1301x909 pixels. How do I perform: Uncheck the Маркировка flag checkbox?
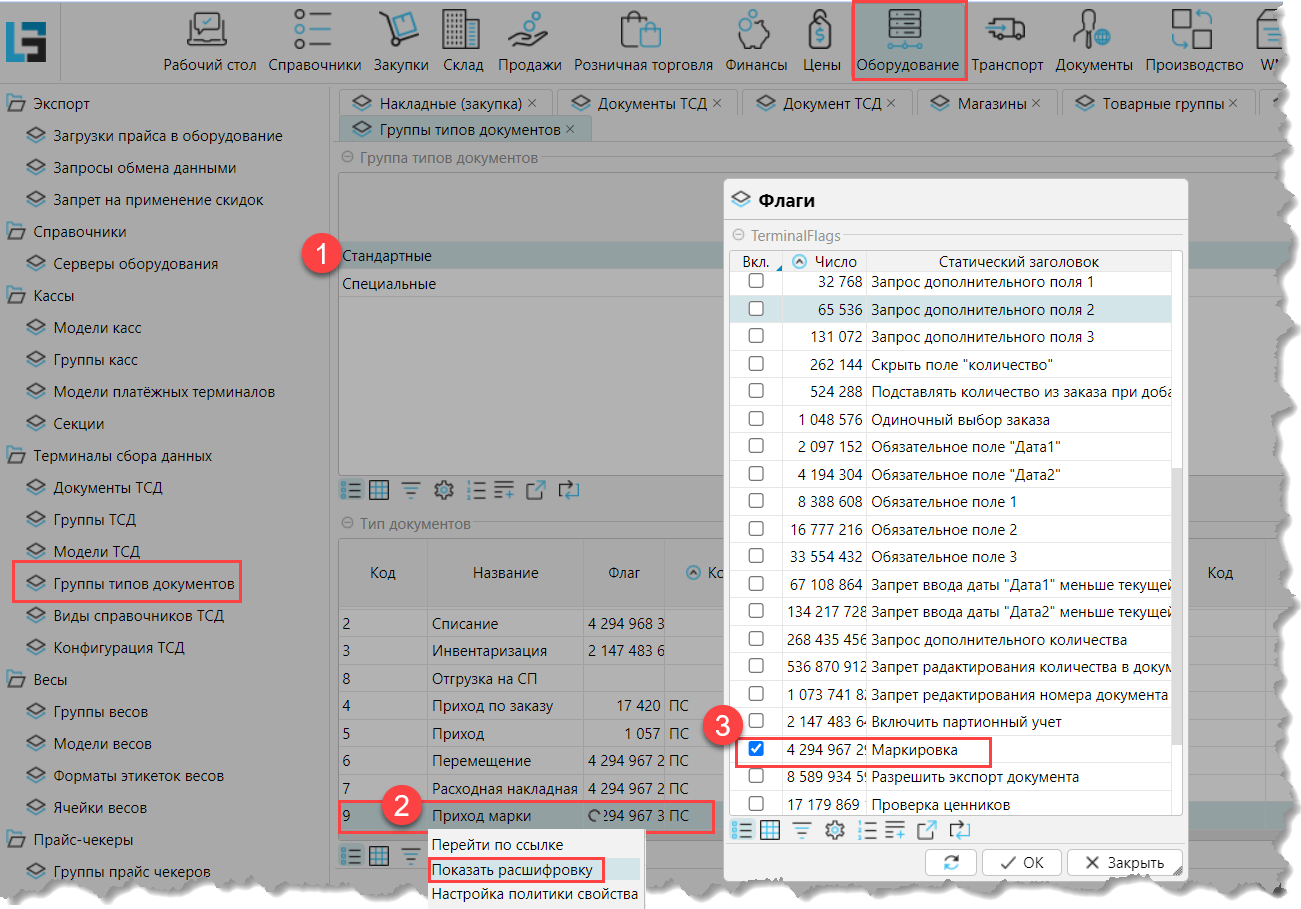[x=757, y=749]
